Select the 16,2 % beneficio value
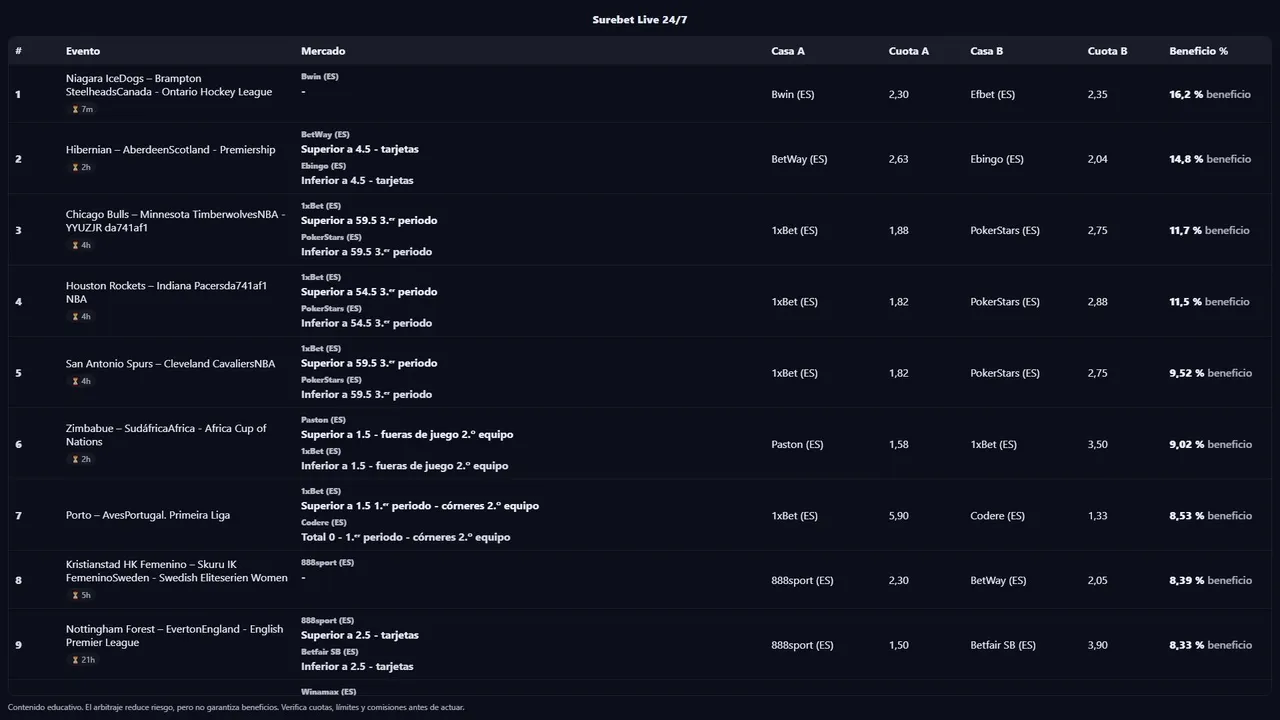The width and height of the screenshot is (1280, 720). point(1186,95)
